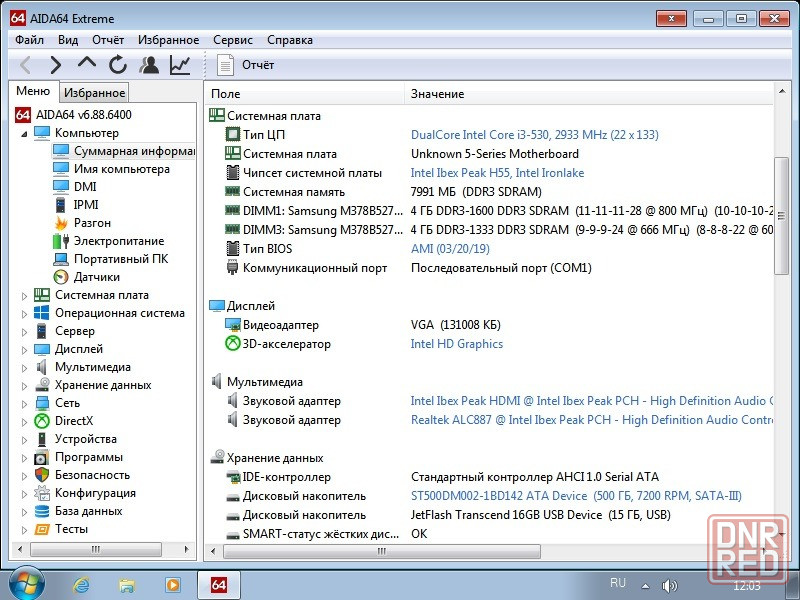This screenshot has width=800, height=600.
Task: Expand the Сеть tree node
Action: tap(24, 404)
